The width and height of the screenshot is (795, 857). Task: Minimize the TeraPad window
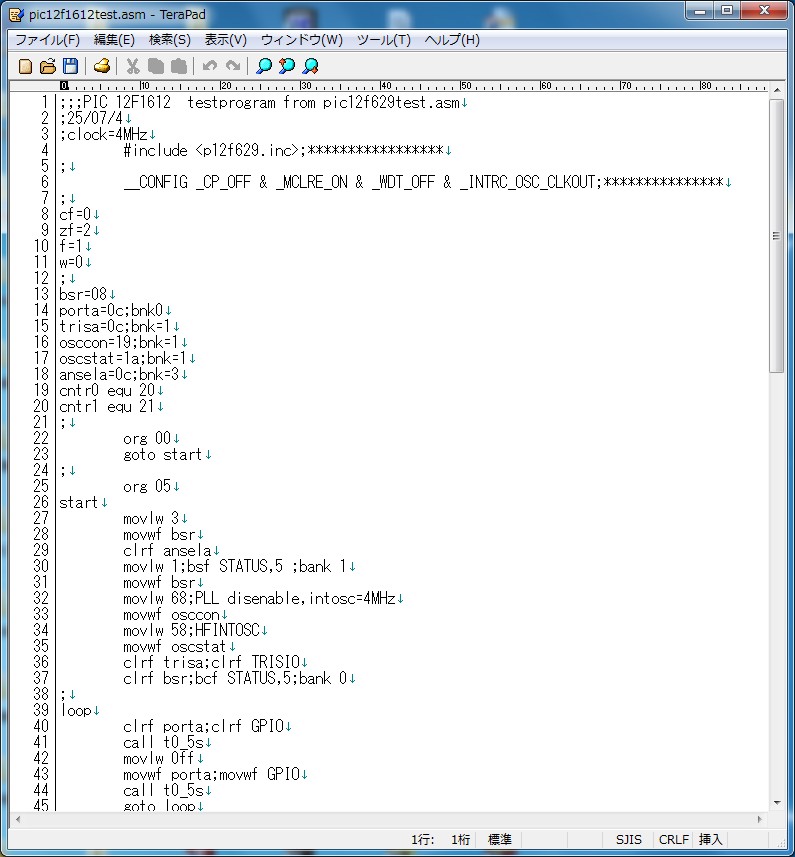coord(701,11)
